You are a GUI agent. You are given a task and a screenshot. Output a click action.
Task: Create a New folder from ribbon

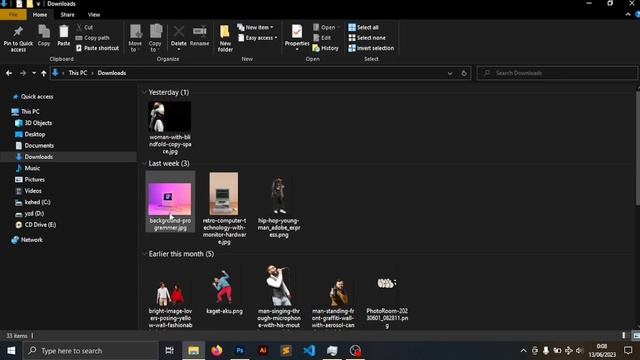[225, 38]
